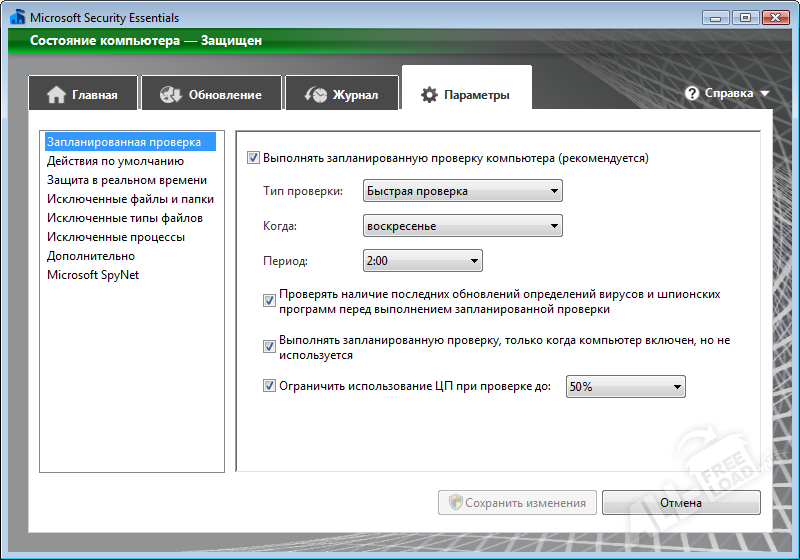Click the globe icon on Обновление tab

coord(170,95)
